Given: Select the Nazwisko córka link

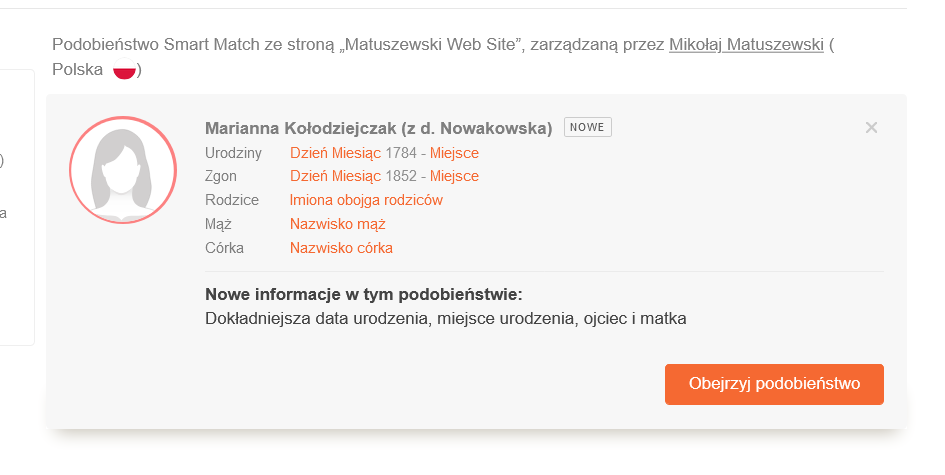Looking at the screenshot, I should (341, 248).
